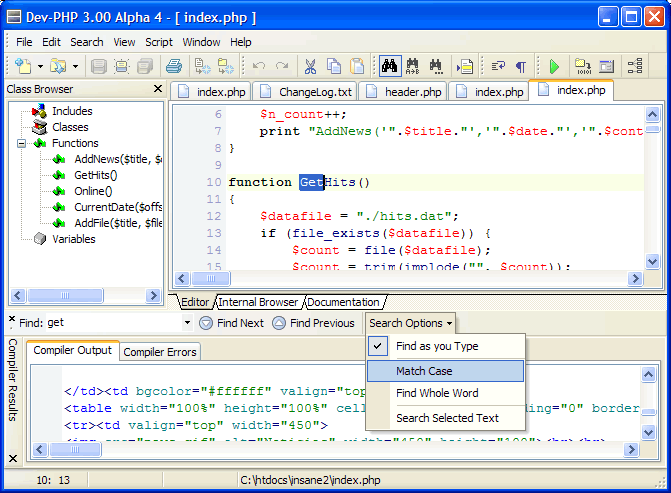
Task: Click the compiler output scrollbar up arrow
Action: (648, 374)
